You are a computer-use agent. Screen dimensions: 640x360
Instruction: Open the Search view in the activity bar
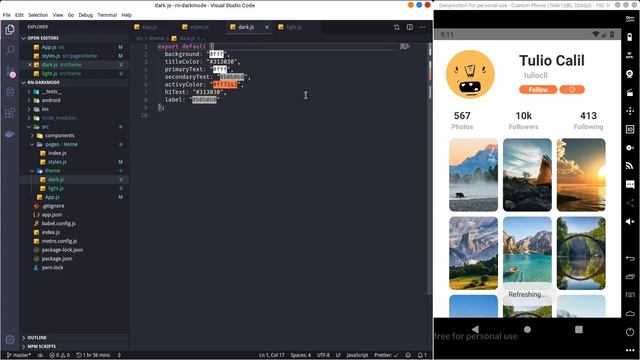[x=10, y=50]
